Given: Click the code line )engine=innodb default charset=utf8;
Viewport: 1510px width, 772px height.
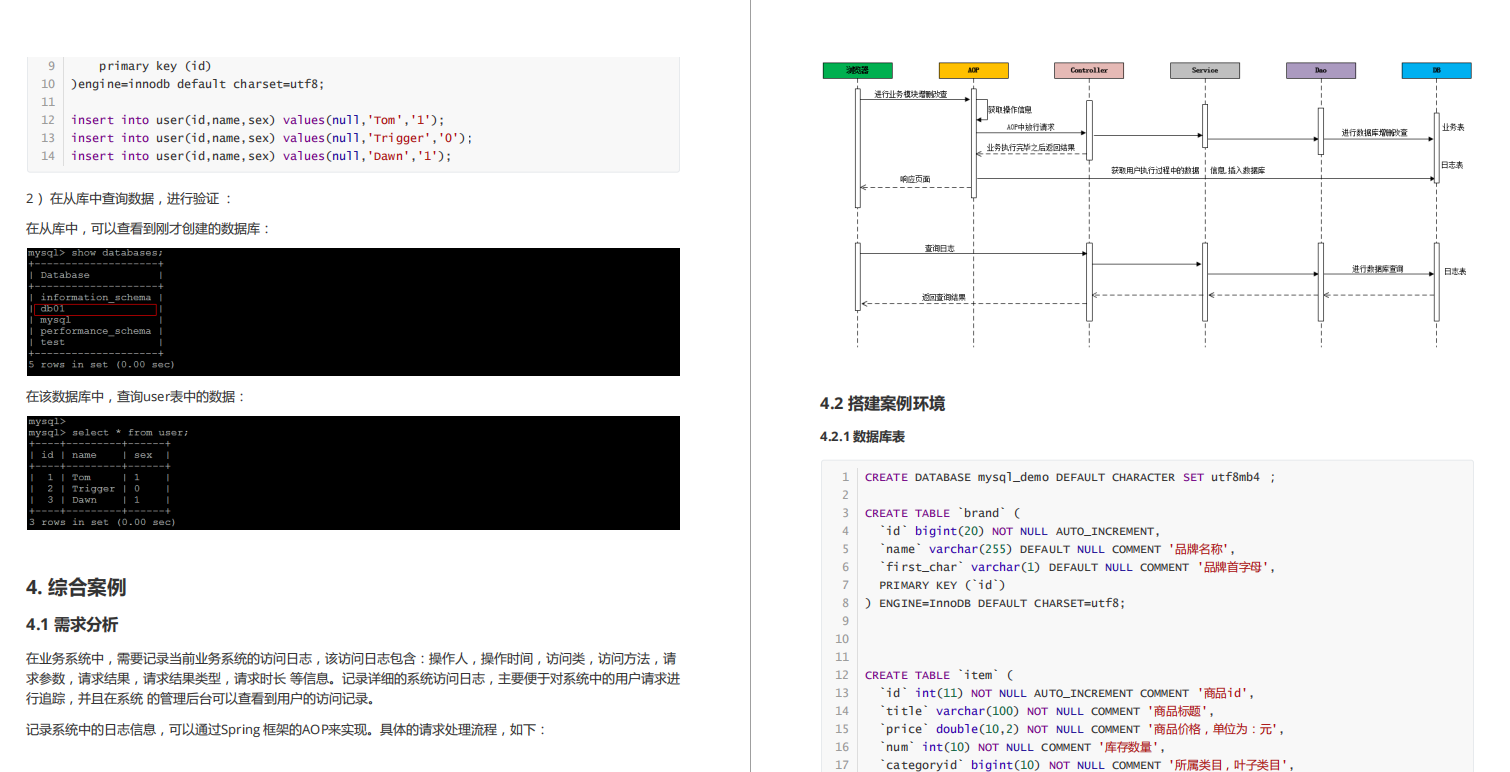Looking at the screenshot, I should (x=198, y=84).
